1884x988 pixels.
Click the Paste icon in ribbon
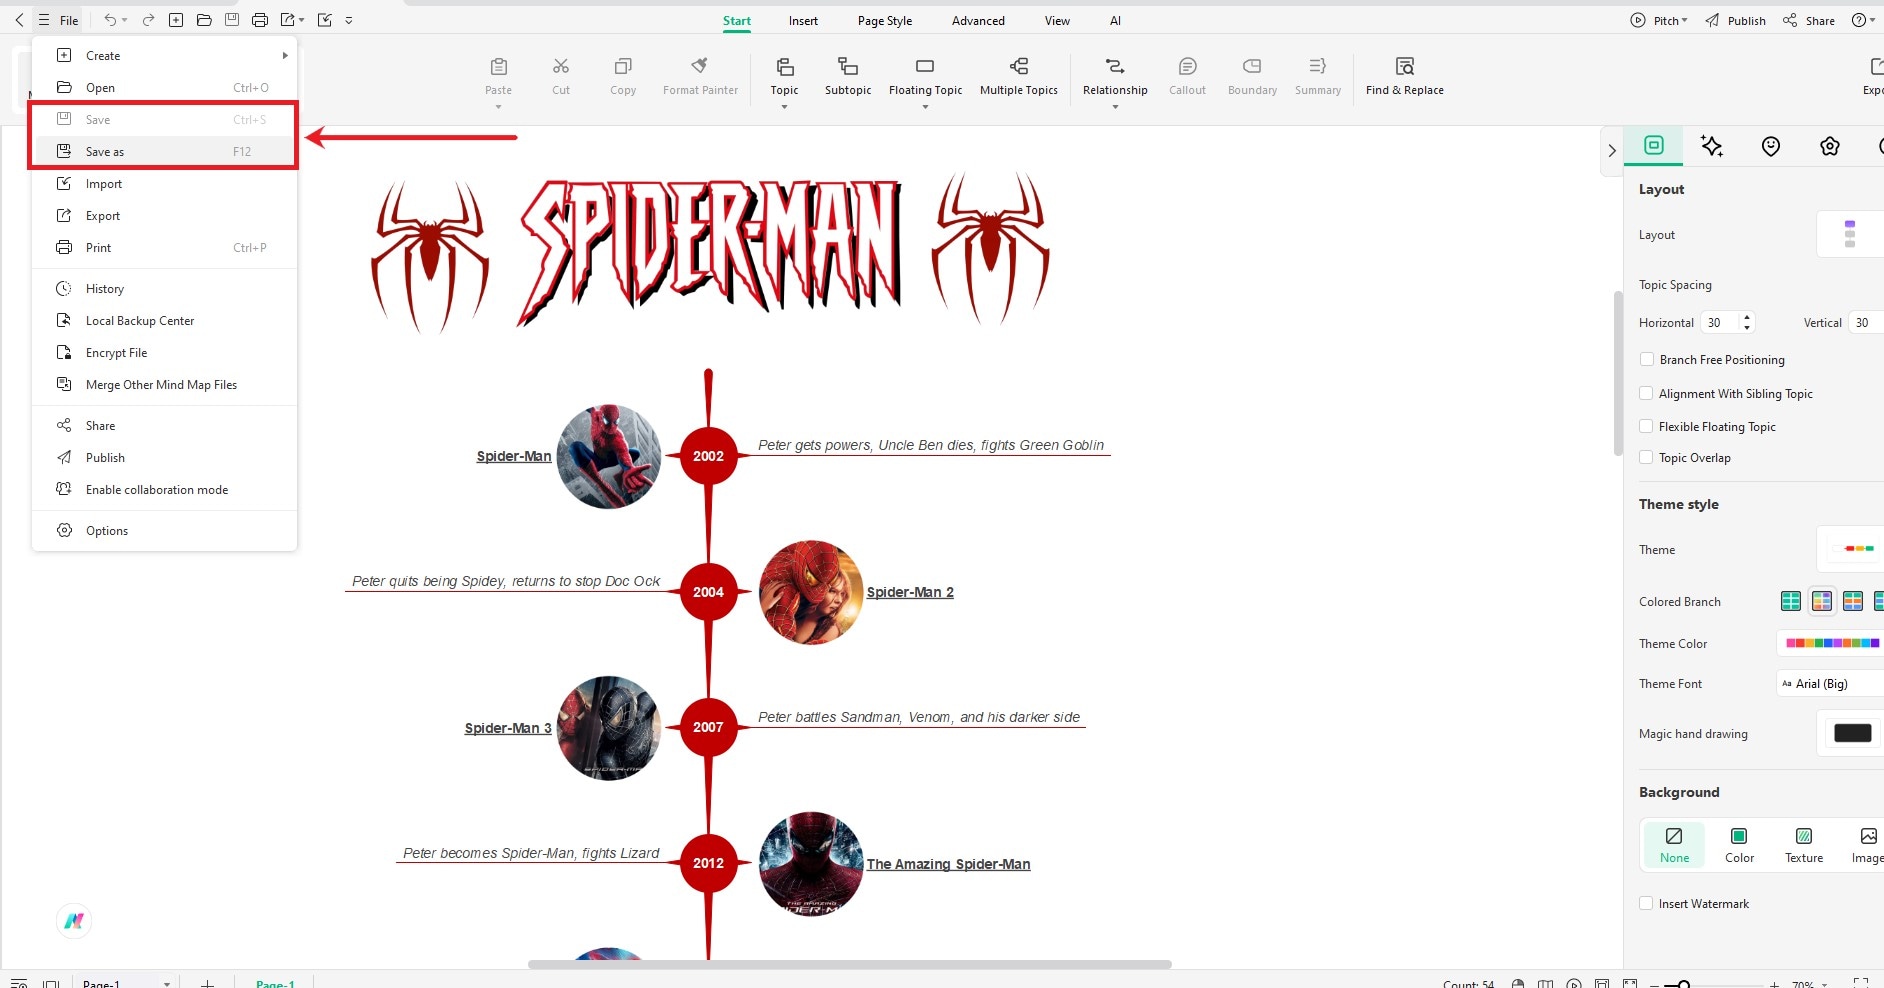498,66
